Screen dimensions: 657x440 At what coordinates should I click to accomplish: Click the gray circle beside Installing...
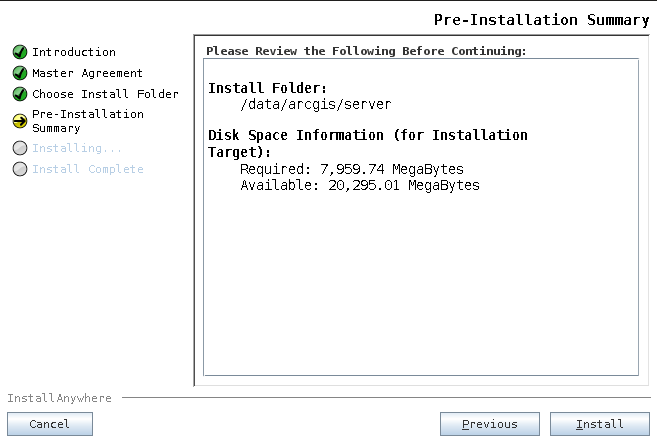pos(20,148)
